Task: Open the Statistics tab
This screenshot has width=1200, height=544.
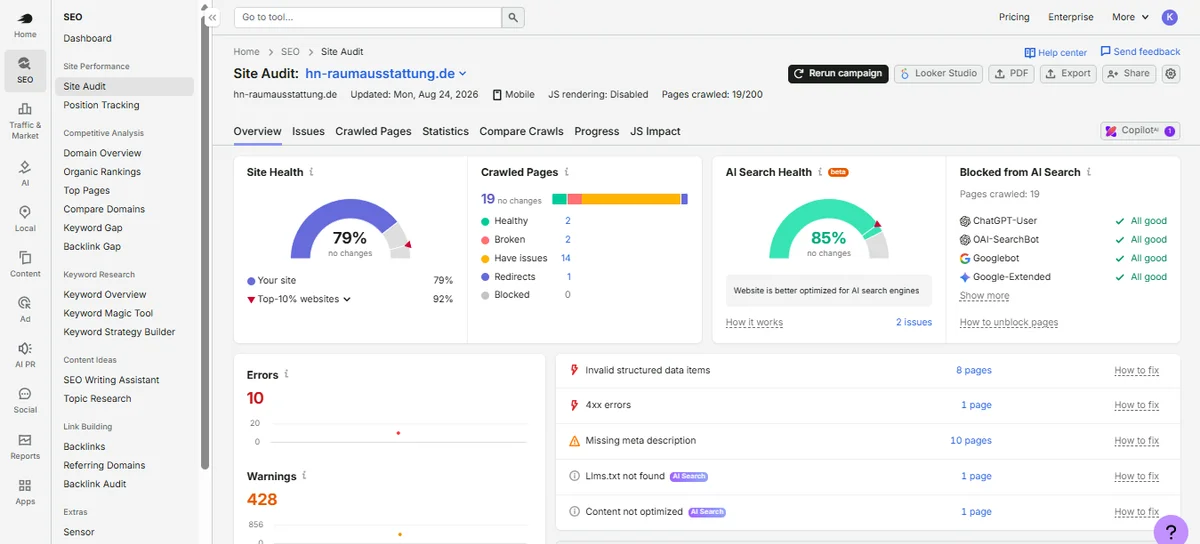Action: click(445, 131)
